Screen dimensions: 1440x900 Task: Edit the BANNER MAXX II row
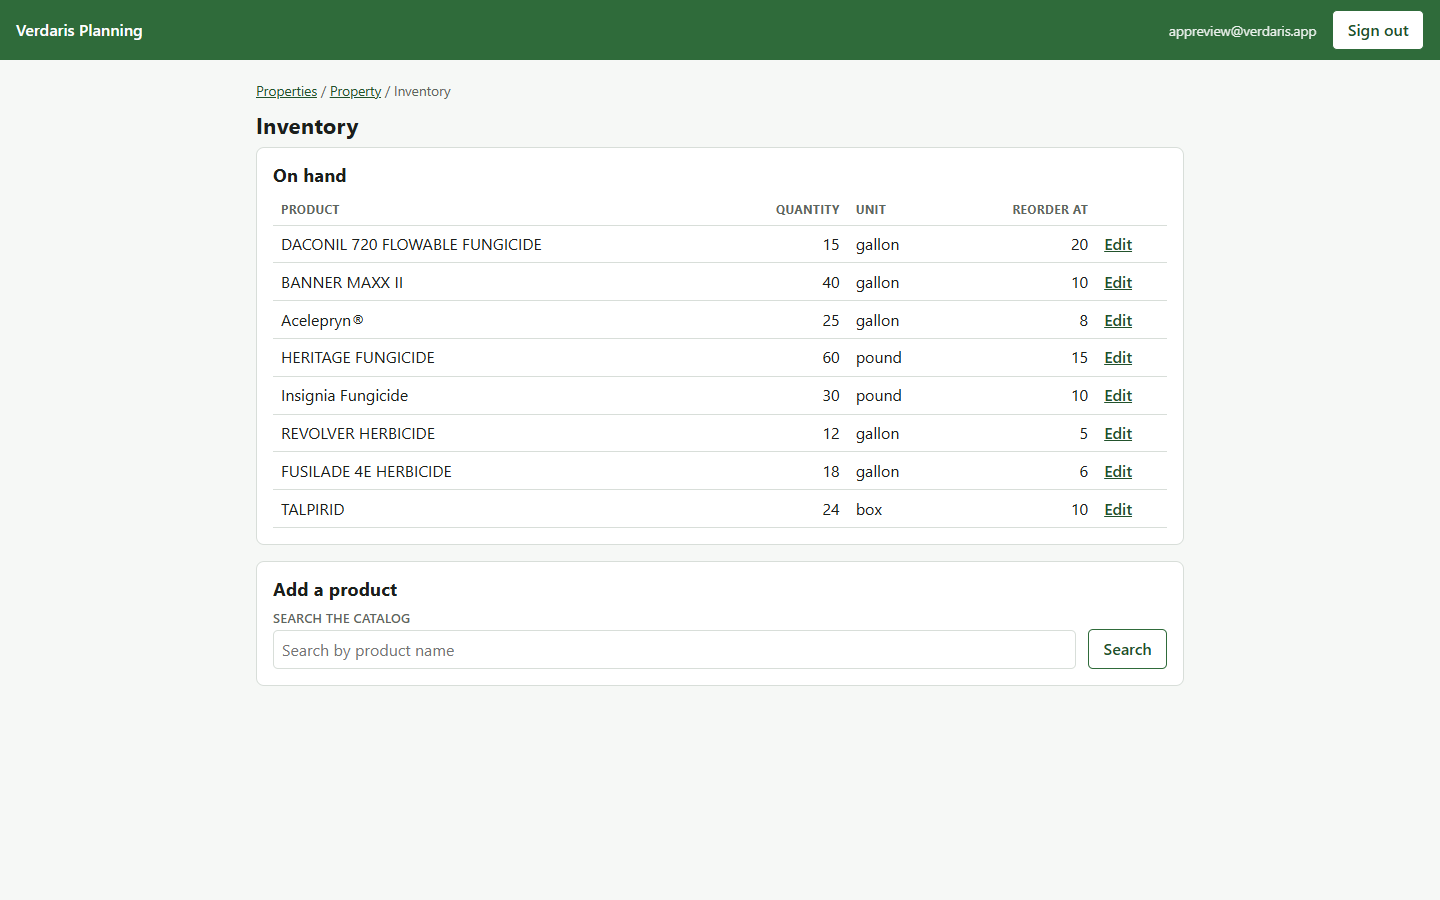1118,283
